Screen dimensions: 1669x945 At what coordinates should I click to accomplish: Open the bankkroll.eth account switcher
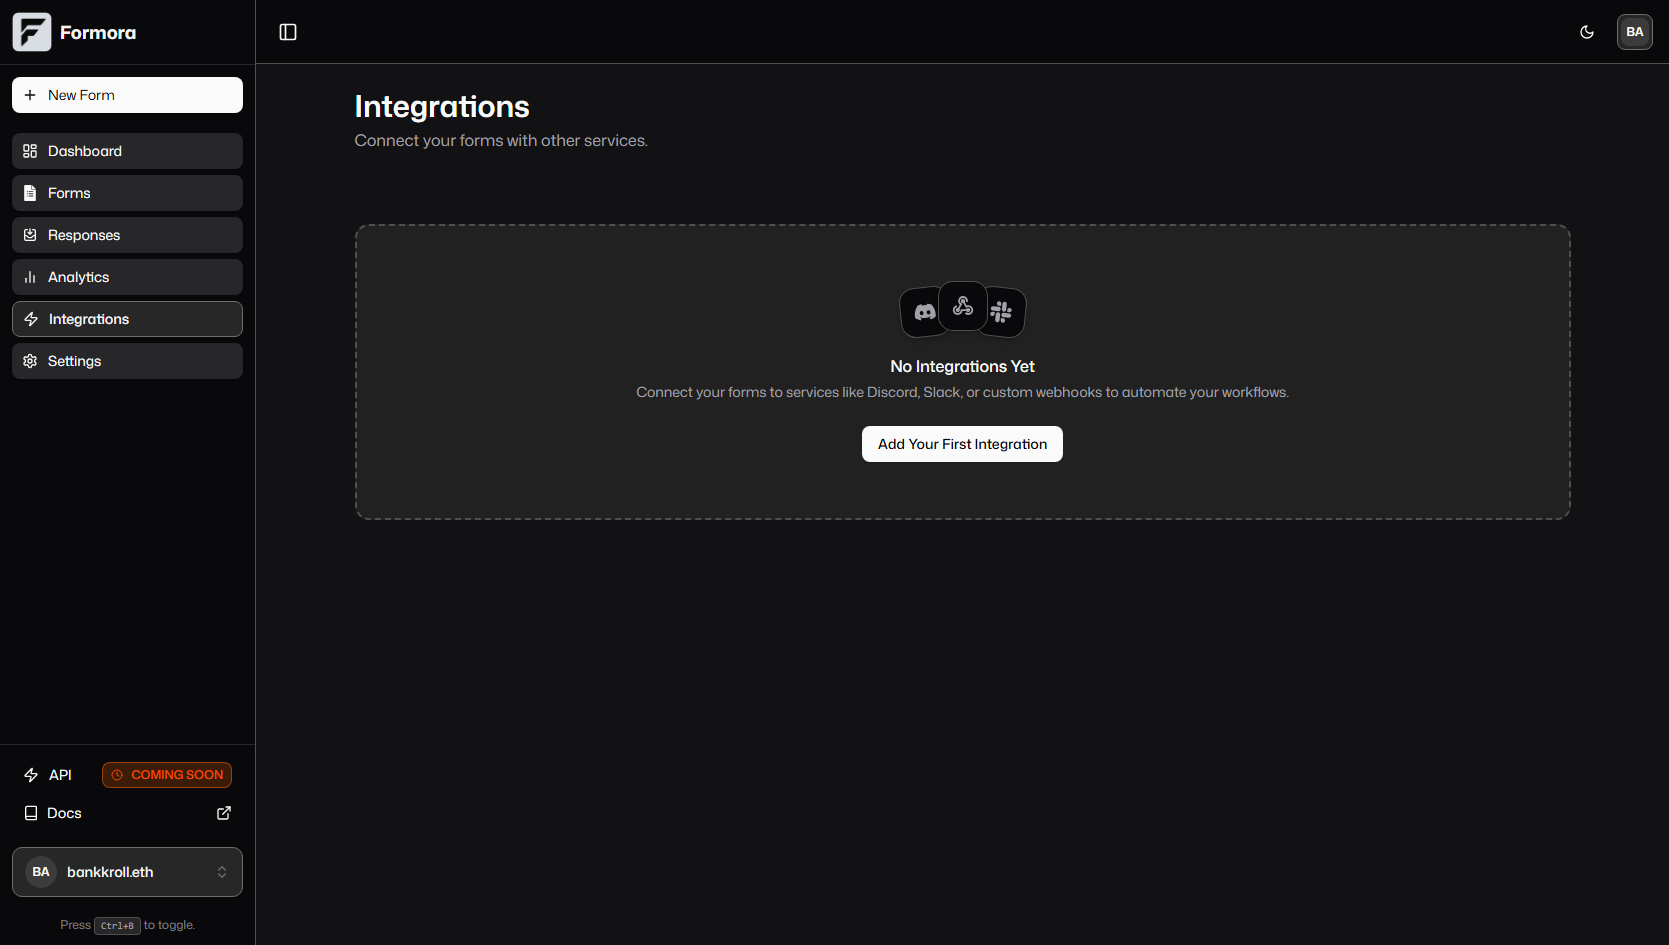point(127,871)
